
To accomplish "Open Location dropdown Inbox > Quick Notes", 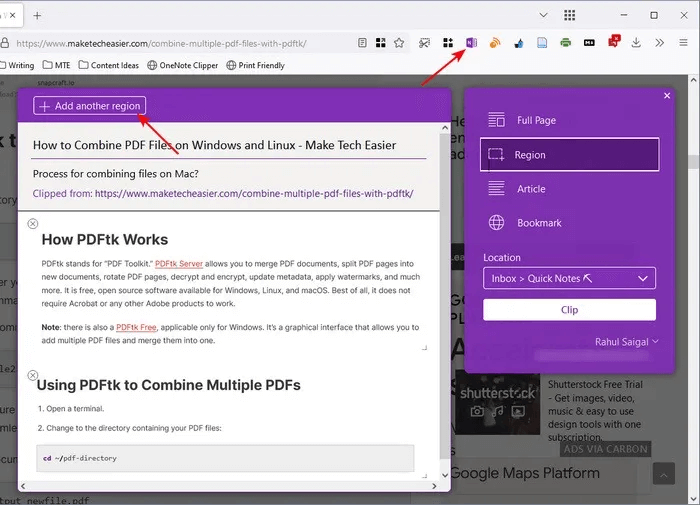I will [569, 278].
